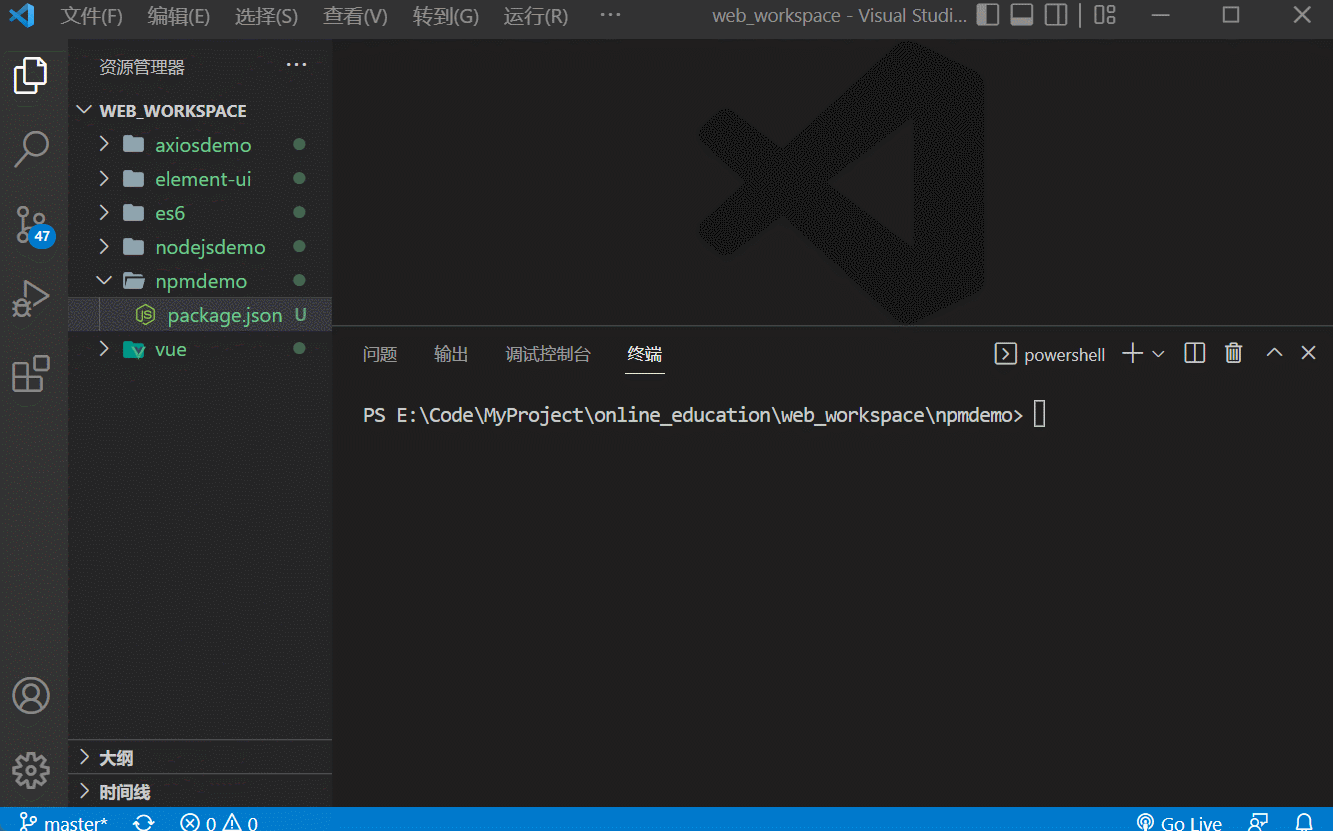Image resolution: width=1333 pixels, height=831 pixels.
Task: Open the menu bar overflow ellipsis
Action: click(609, 16)
